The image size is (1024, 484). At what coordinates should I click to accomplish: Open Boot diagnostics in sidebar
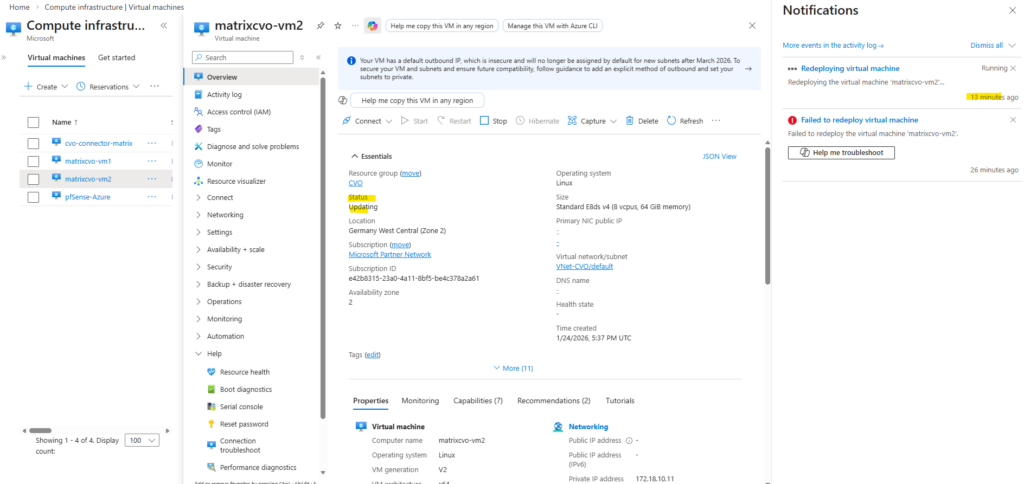tap(238, 389)
